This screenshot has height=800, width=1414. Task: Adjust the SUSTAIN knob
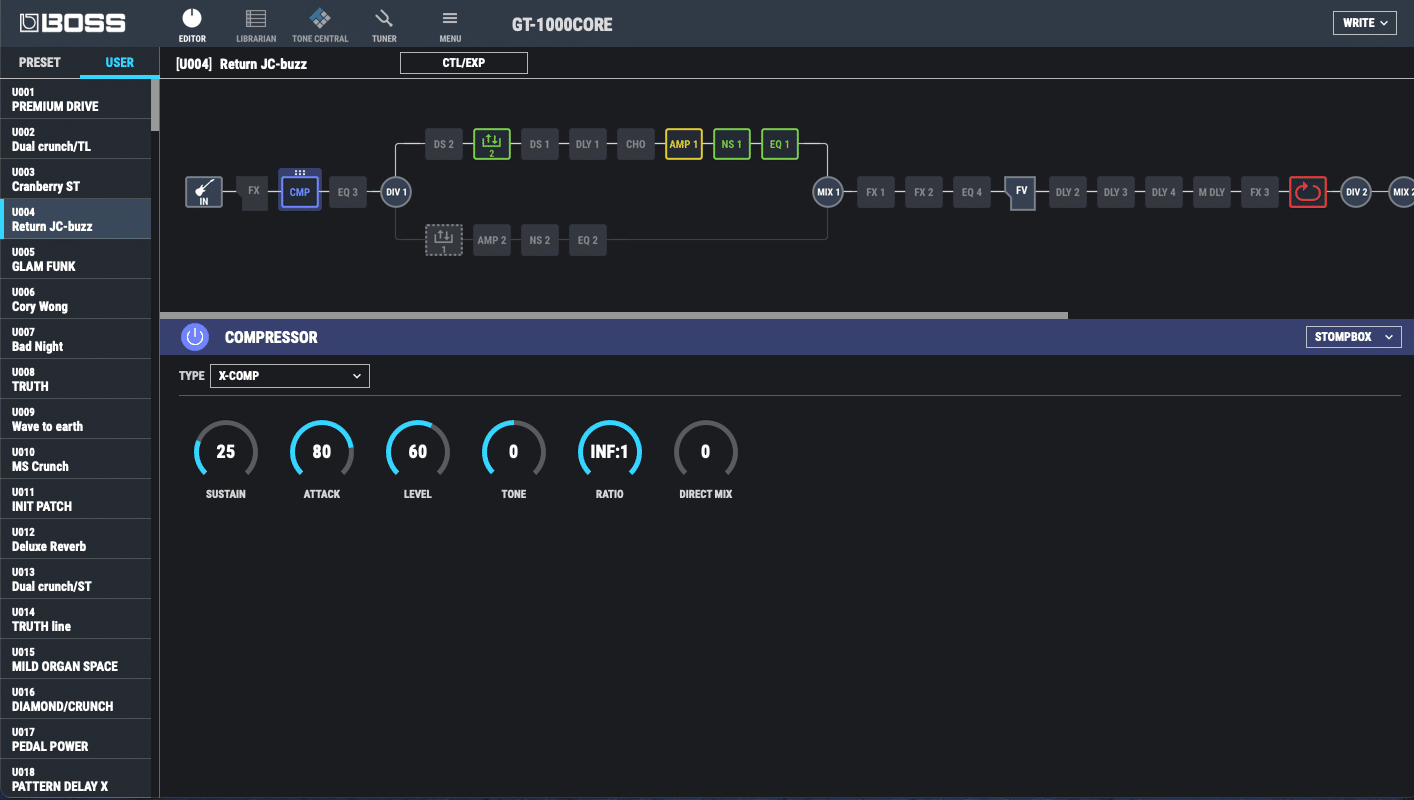pyautogui.click(x=226, y=452)
